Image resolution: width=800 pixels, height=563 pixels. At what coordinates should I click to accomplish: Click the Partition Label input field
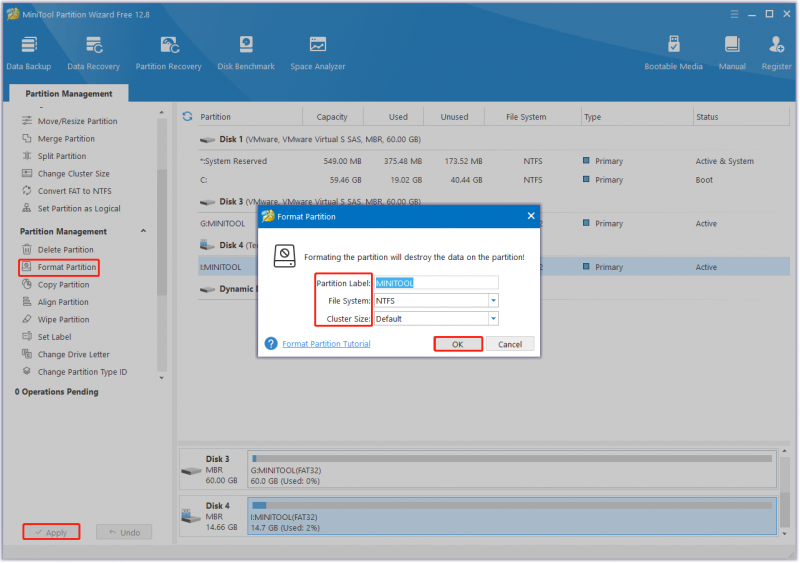[x=436, y=283]
